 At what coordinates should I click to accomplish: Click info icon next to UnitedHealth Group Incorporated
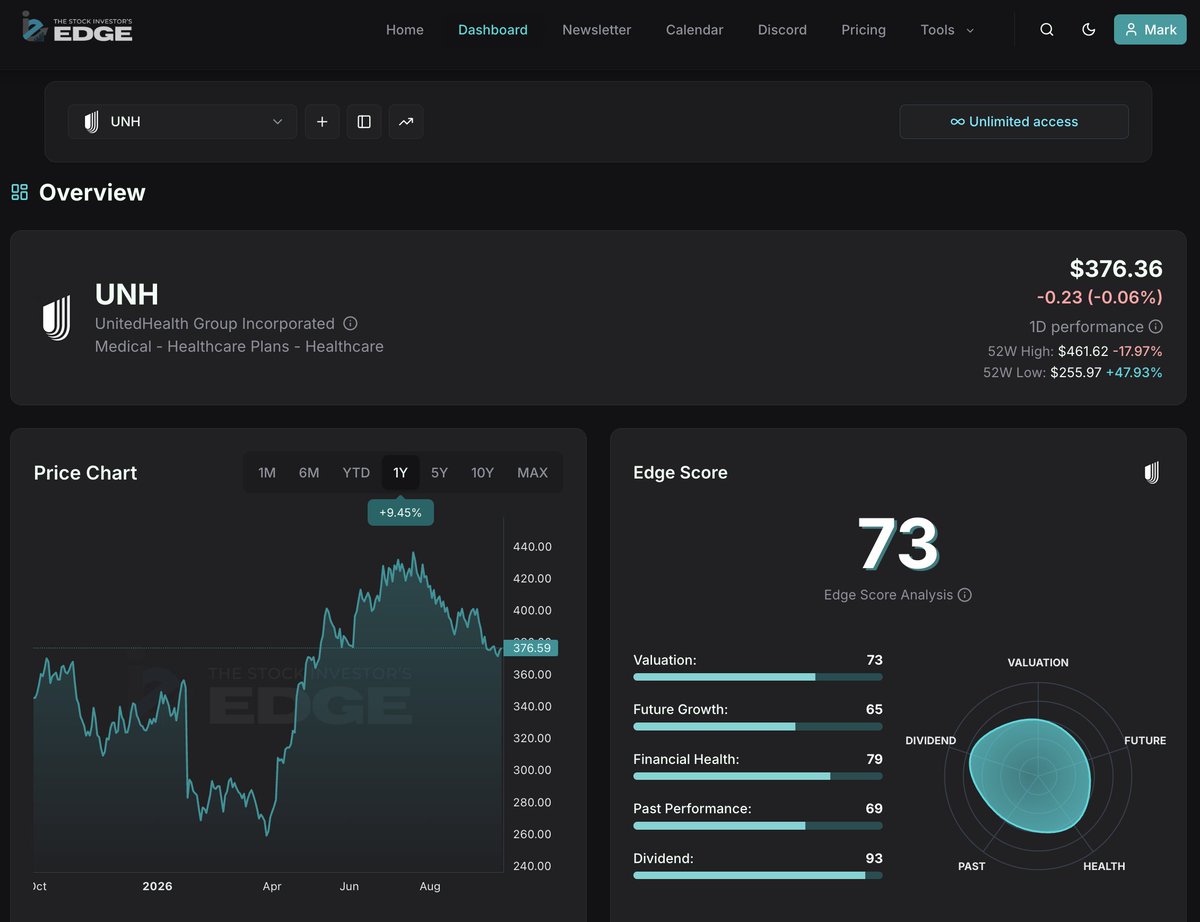(350, 323)
